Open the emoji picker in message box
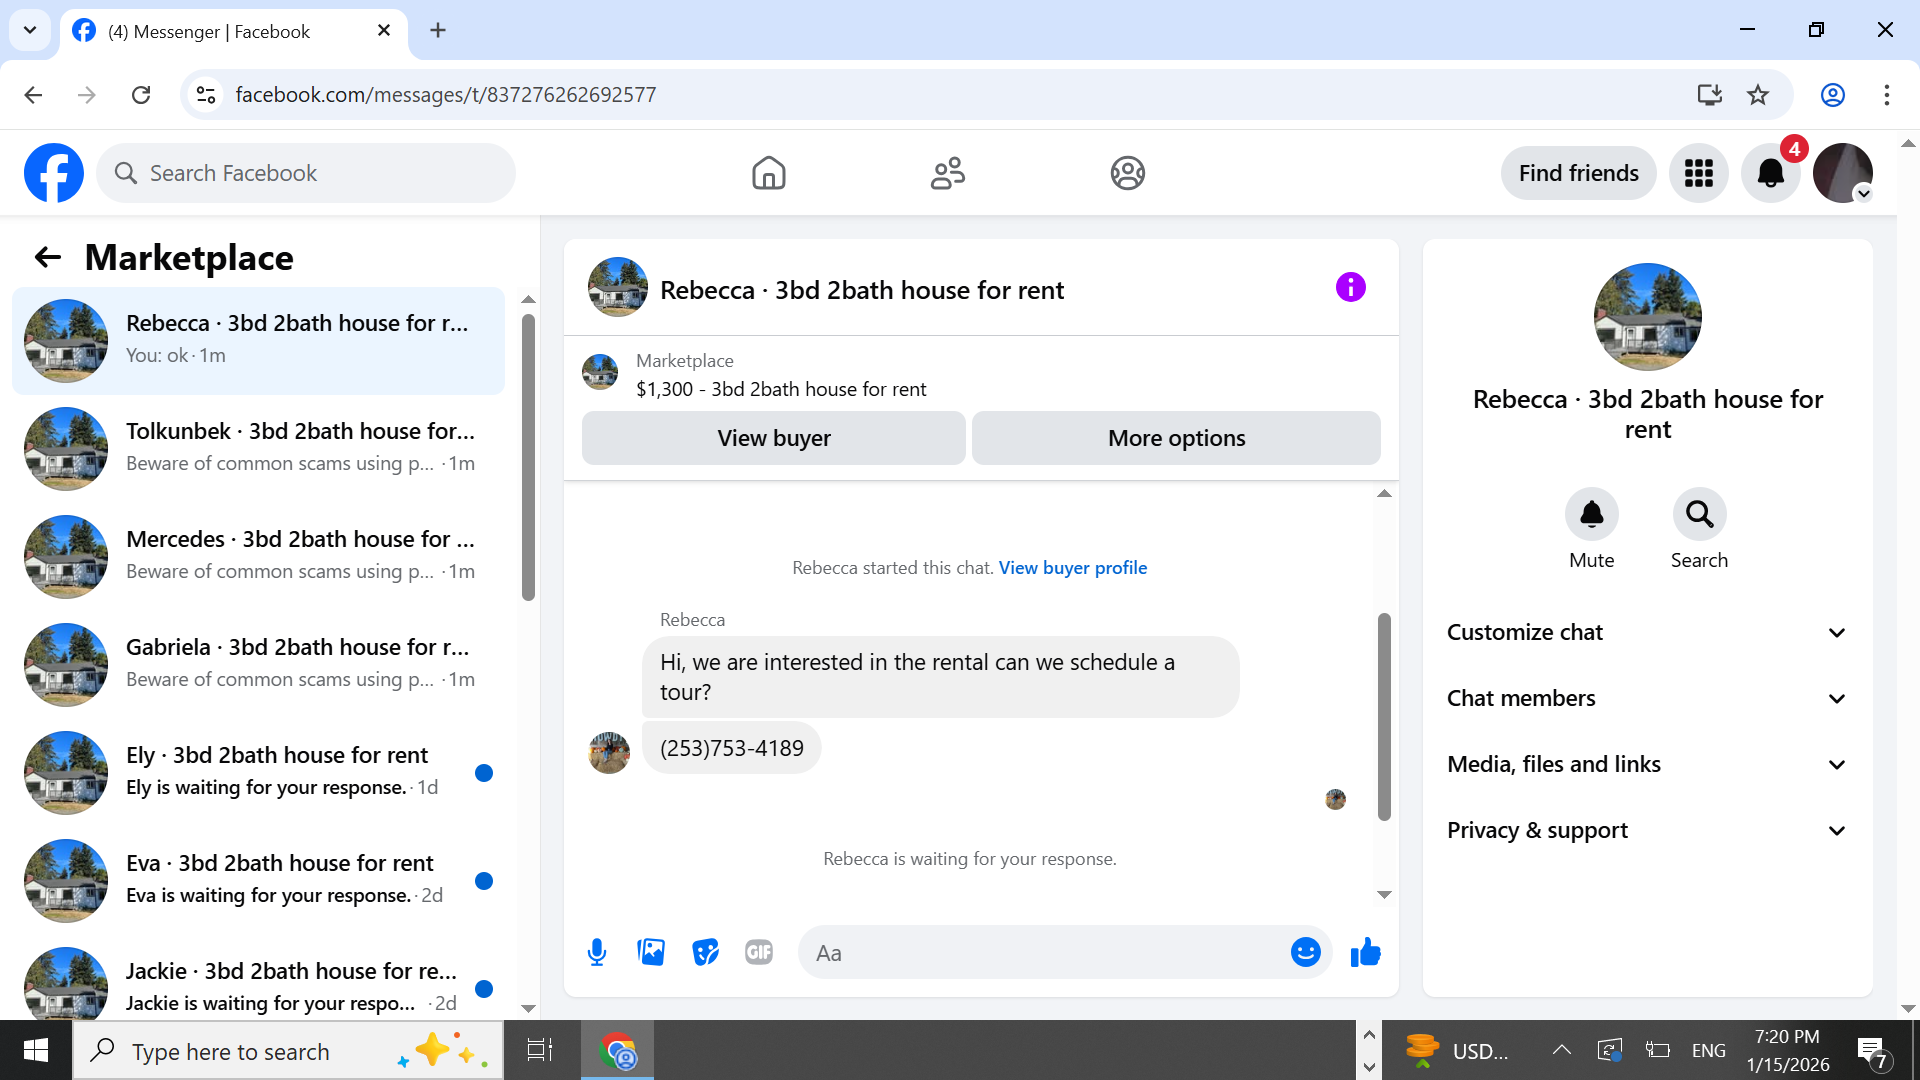Image resolution: width=1920 pixels, height=1080 pixels. [1305, 952]
